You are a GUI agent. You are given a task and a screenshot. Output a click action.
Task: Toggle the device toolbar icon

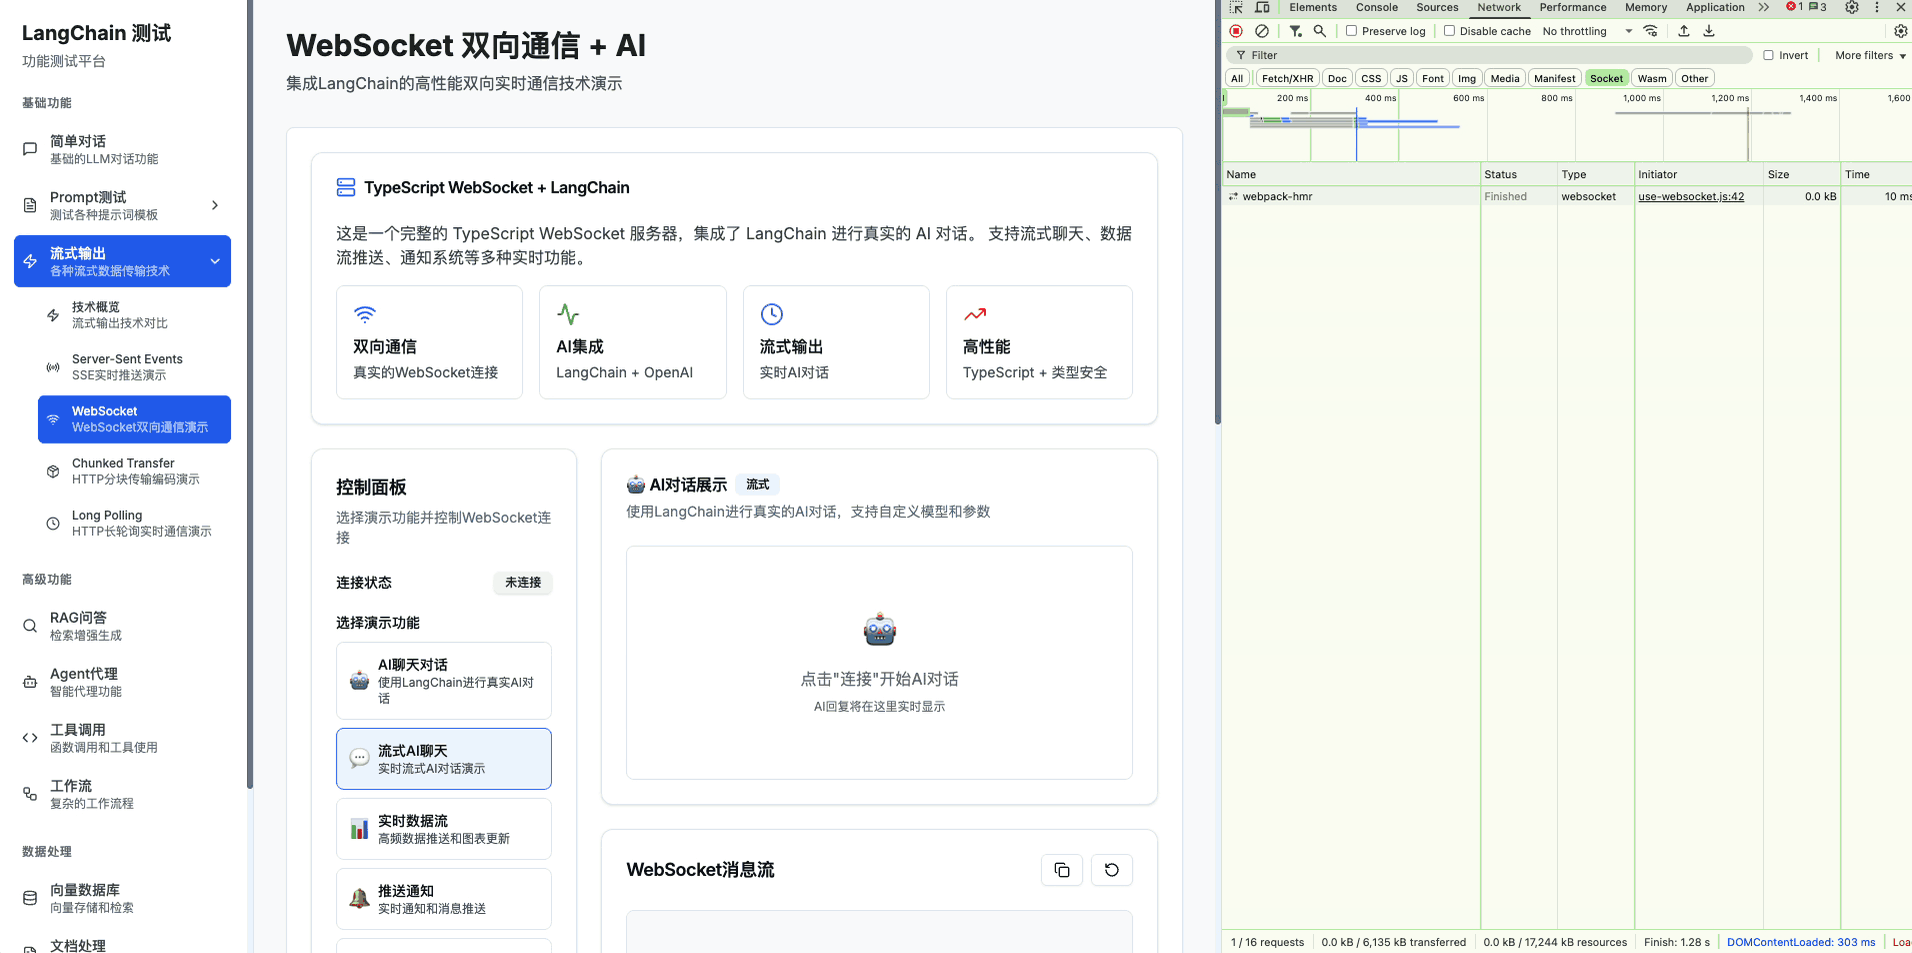tap(1262, 7)
